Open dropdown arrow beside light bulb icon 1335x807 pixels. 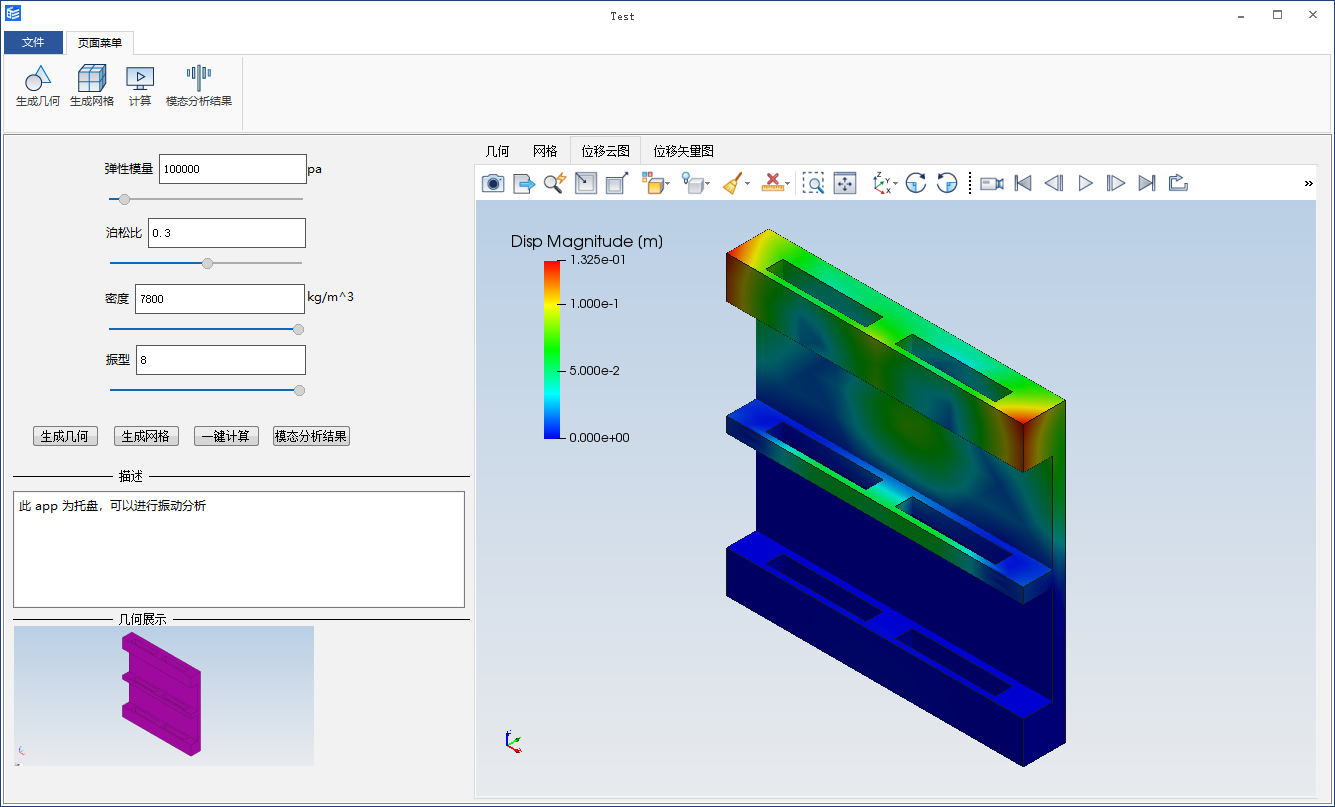708,184
